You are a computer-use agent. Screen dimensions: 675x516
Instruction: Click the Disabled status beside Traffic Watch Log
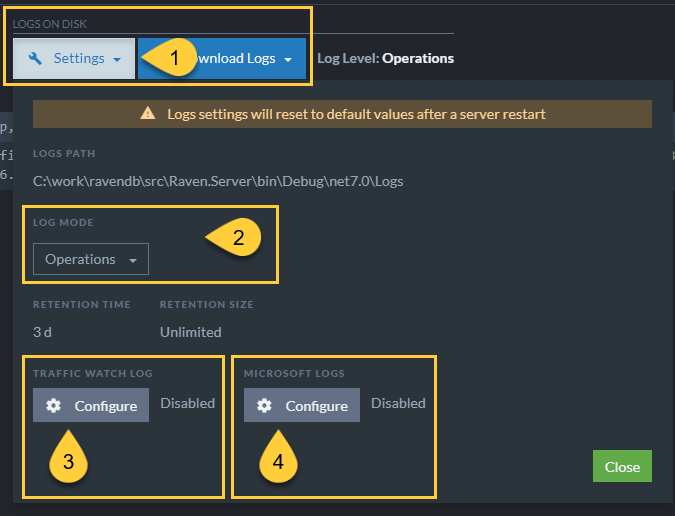pyautogui.click(x=188, y=403)
